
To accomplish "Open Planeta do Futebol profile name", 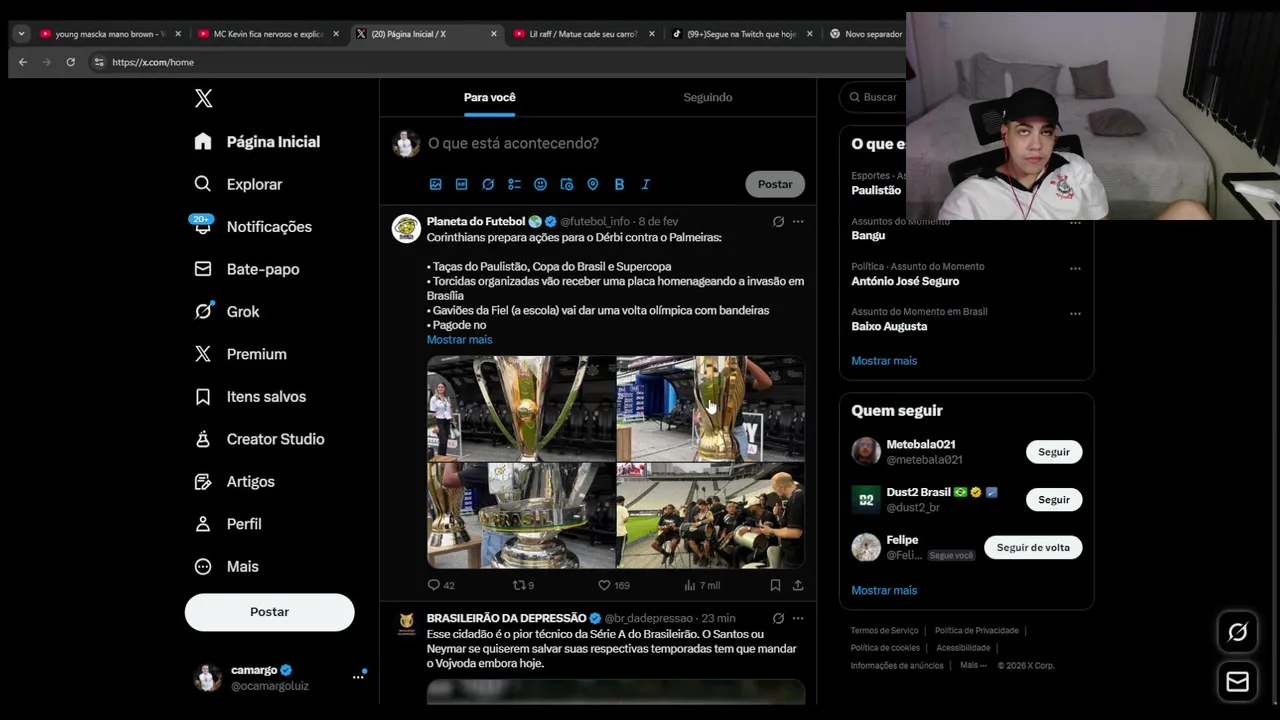I will coord(476,221).
